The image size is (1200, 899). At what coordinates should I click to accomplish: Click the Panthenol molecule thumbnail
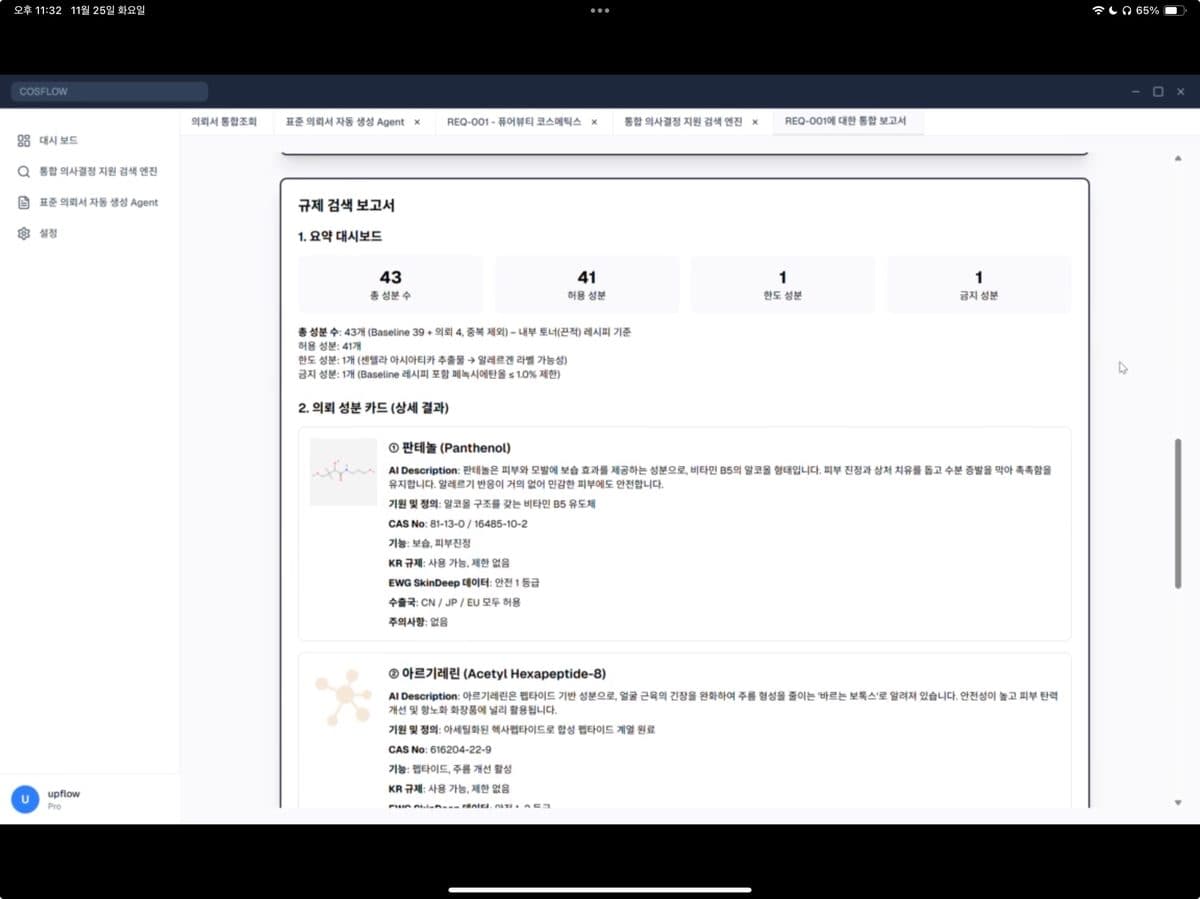pyautogui.click(x=343, y=472)
